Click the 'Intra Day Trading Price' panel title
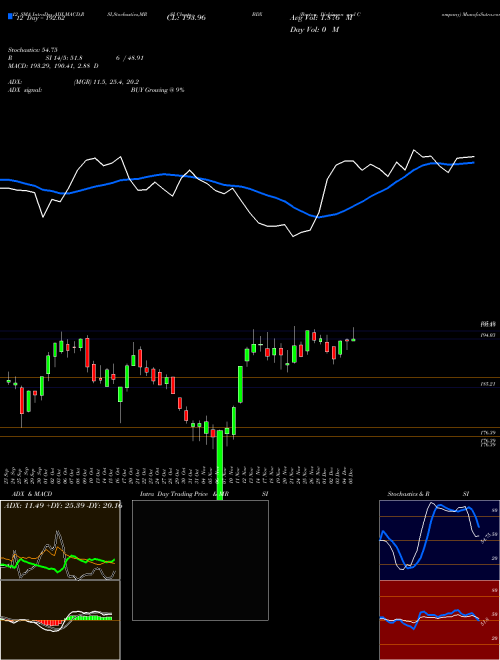The width and height of the screenshot is (500, 660). click(x=173, y=494)
